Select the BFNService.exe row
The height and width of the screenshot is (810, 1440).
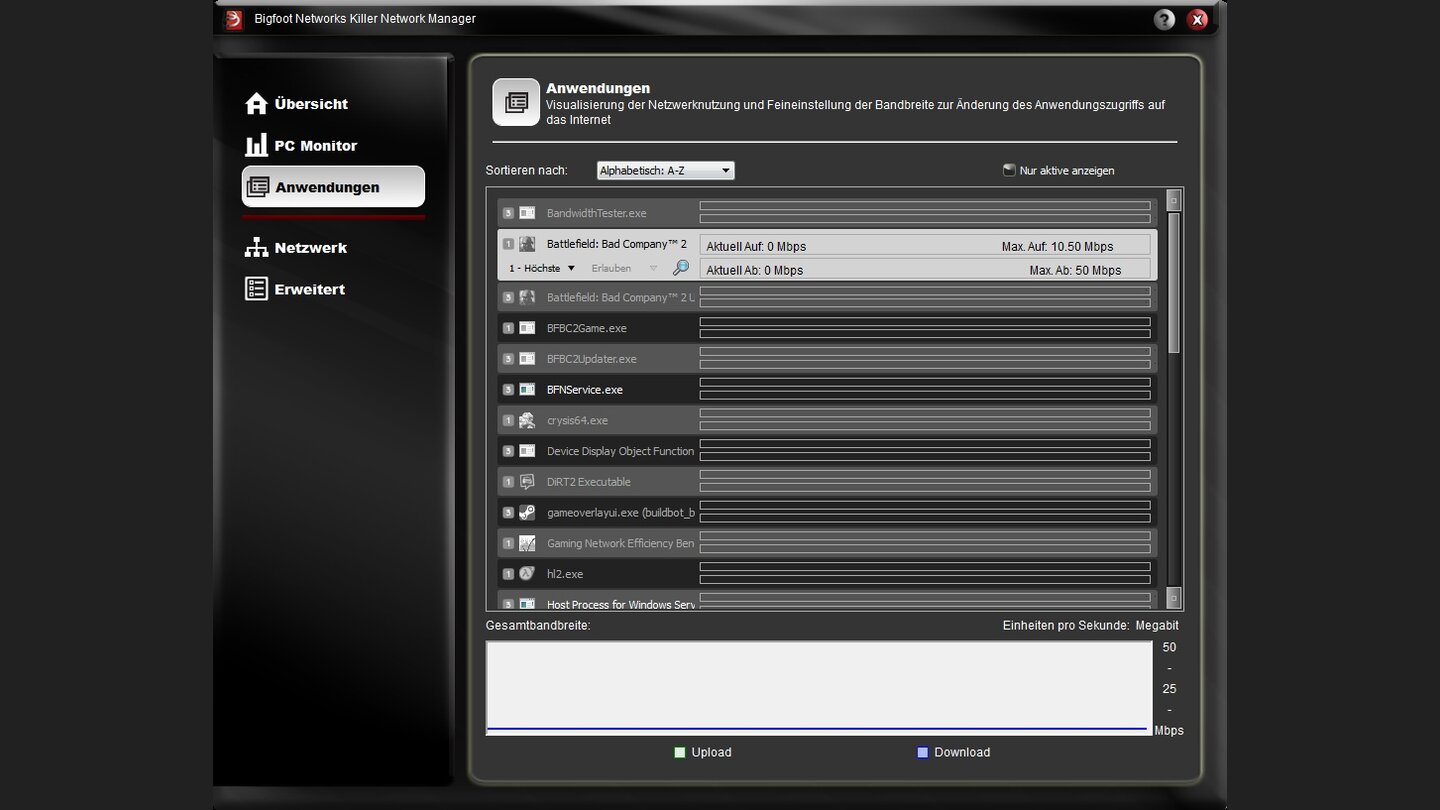pyautogui.click(x=827, y=390)
